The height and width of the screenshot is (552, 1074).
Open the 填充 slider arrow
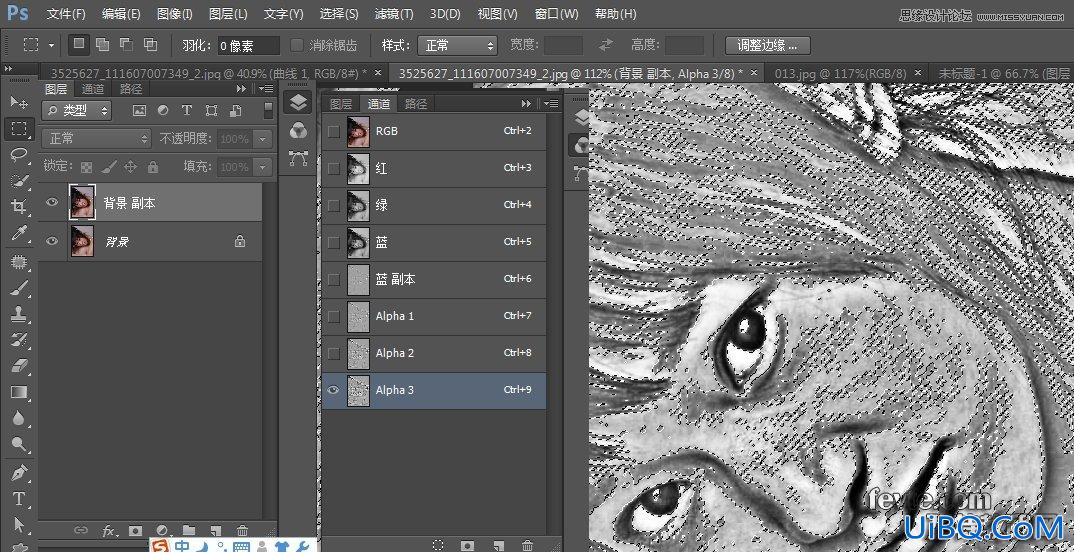[x=264, y=167]
